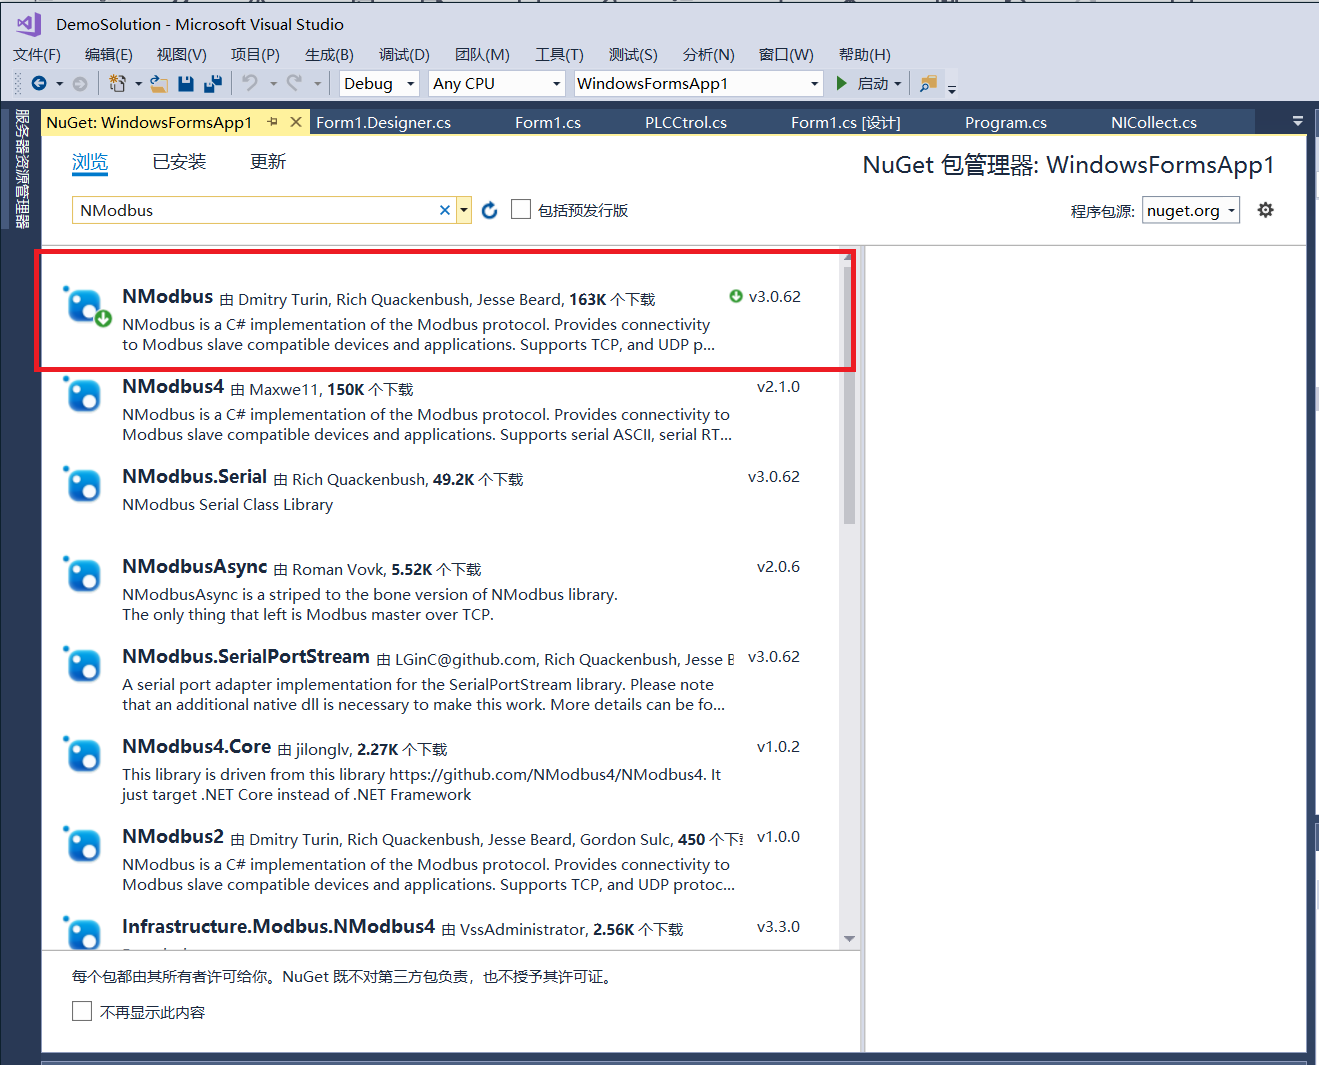Click the NModbus4 package icon
Viewport: 1319px width, 1065px height.
(83, 395)
